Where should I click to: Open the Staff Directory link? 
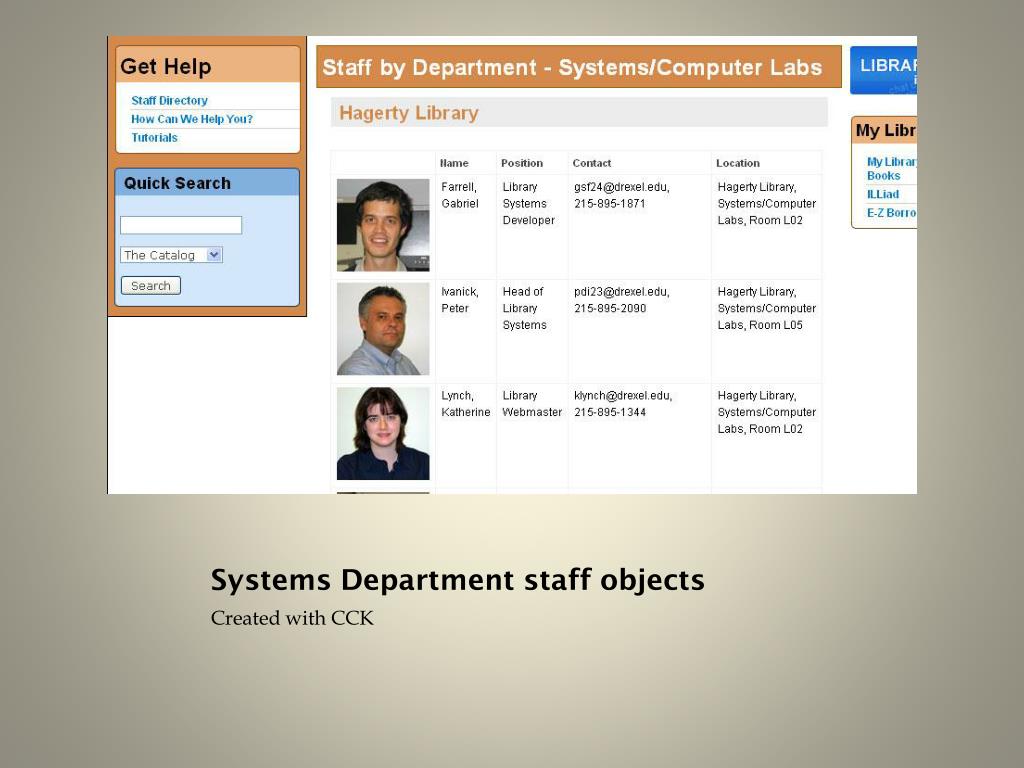coord(169,101)
